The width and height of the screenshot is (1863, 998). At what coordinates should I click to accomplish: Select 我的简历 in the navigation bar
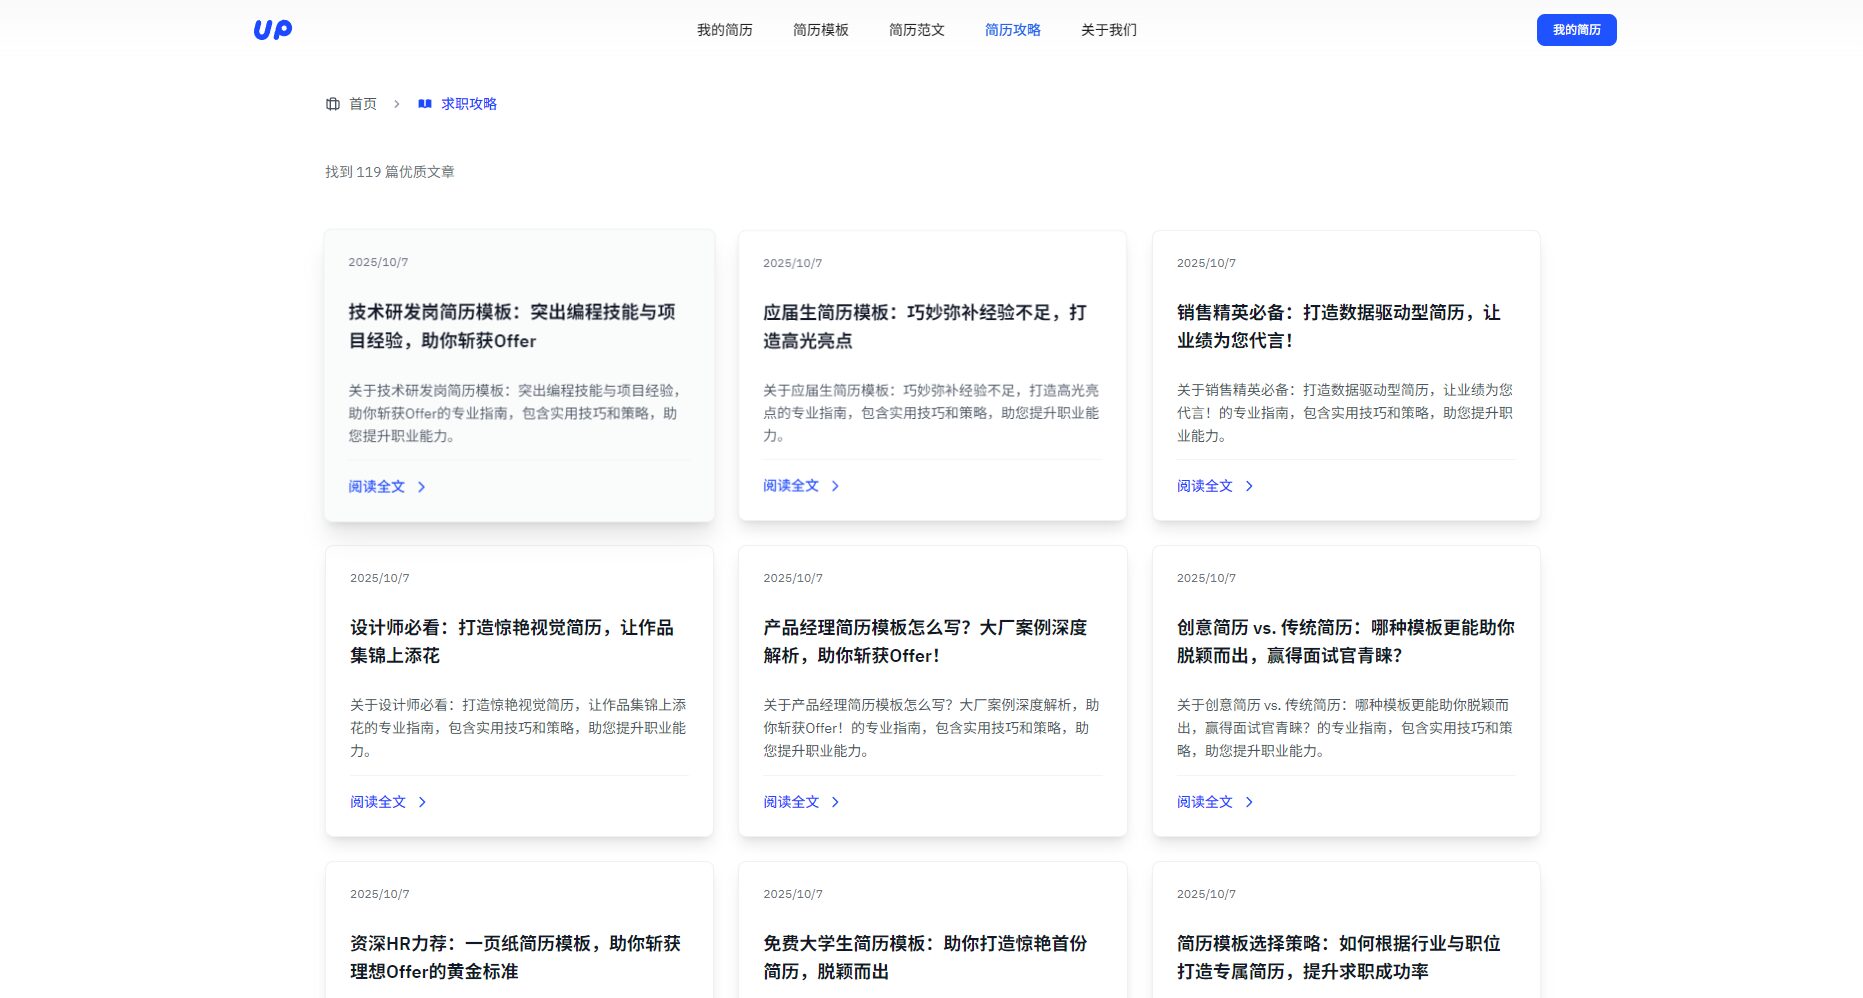(x=724, y=30)
